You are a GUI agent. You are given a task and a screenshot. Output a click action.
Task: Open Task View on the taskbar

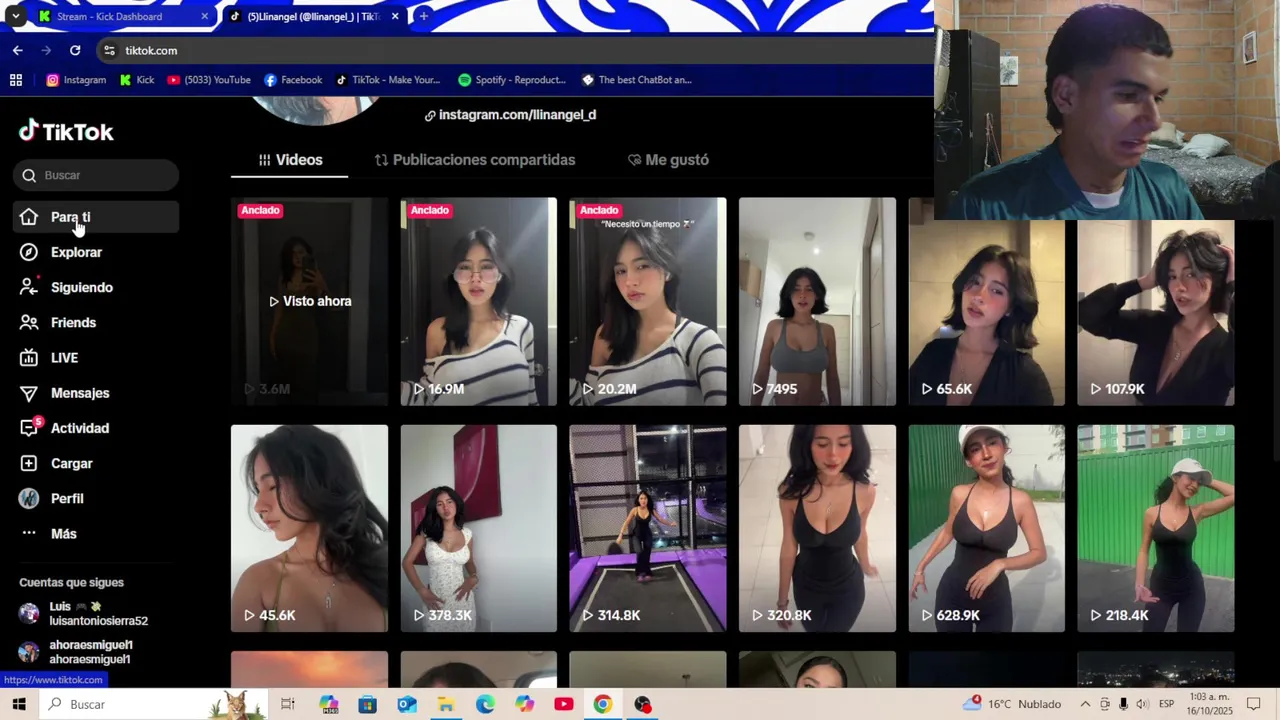pyautogui.click(x=288, y=704)
